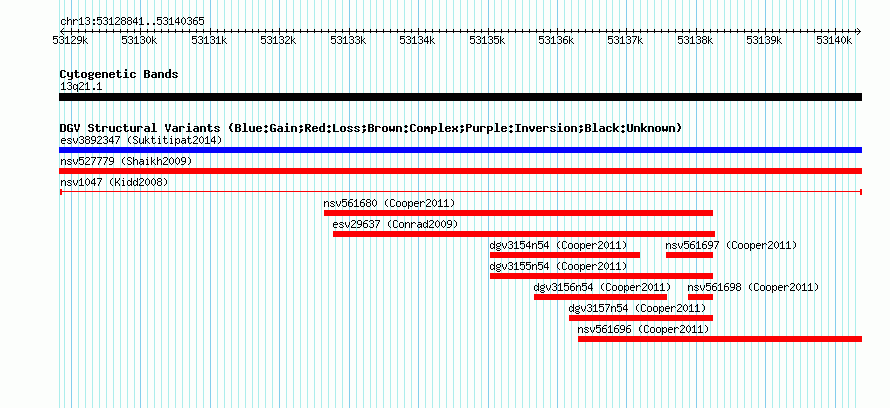Viewport: 890px width, 408px height.
Task: Click the DGV Structural Variants track title
Action: click(371, 128)
